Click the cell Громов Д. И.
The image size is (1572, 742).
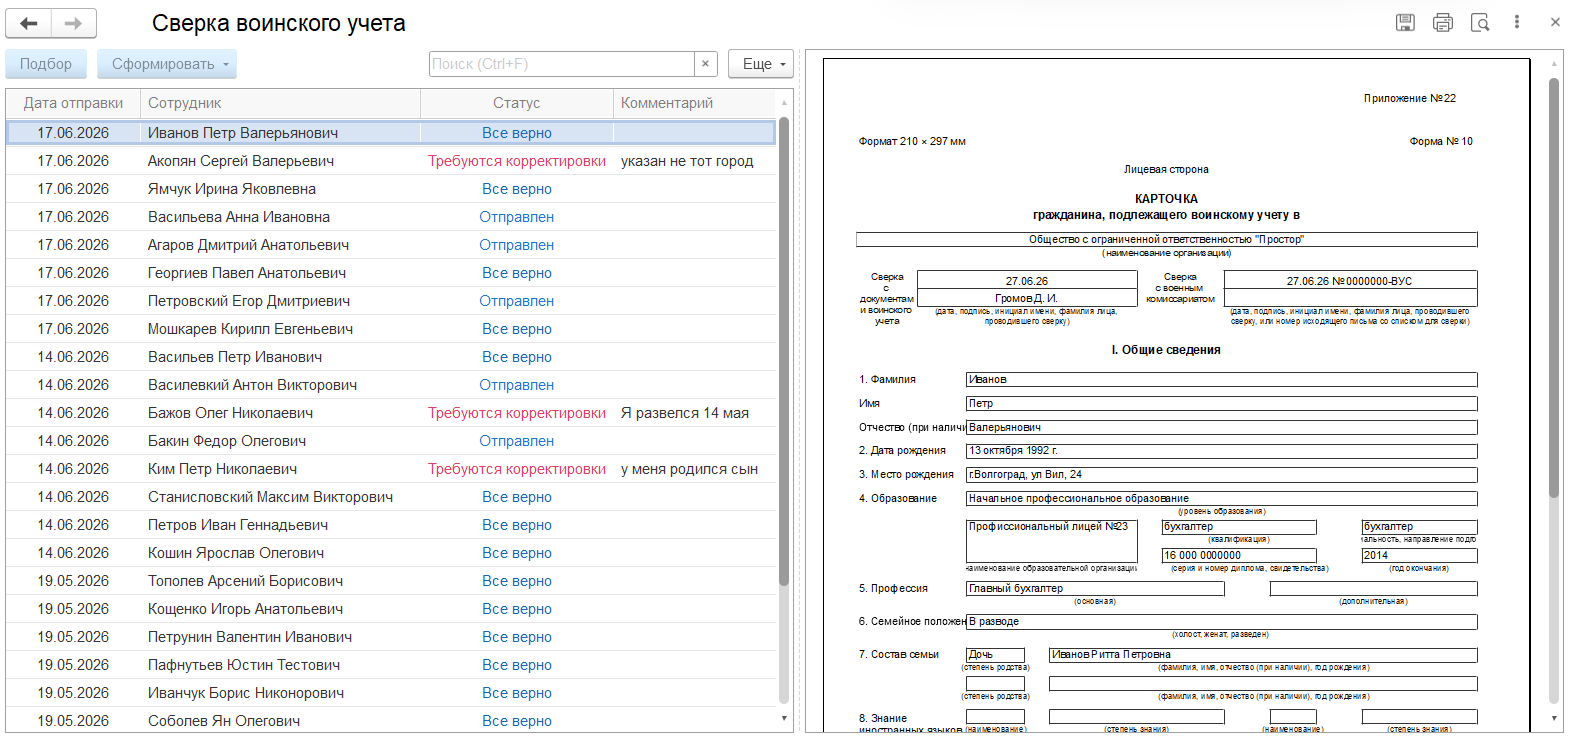click(x=1027, y=298)
